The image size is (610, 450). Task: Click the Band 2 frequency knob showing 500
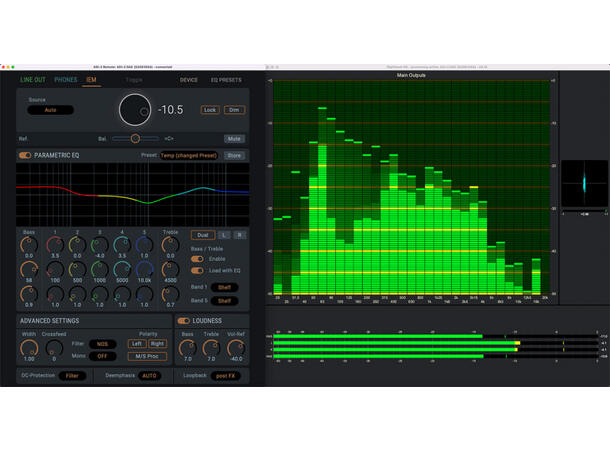pos(77,270)
